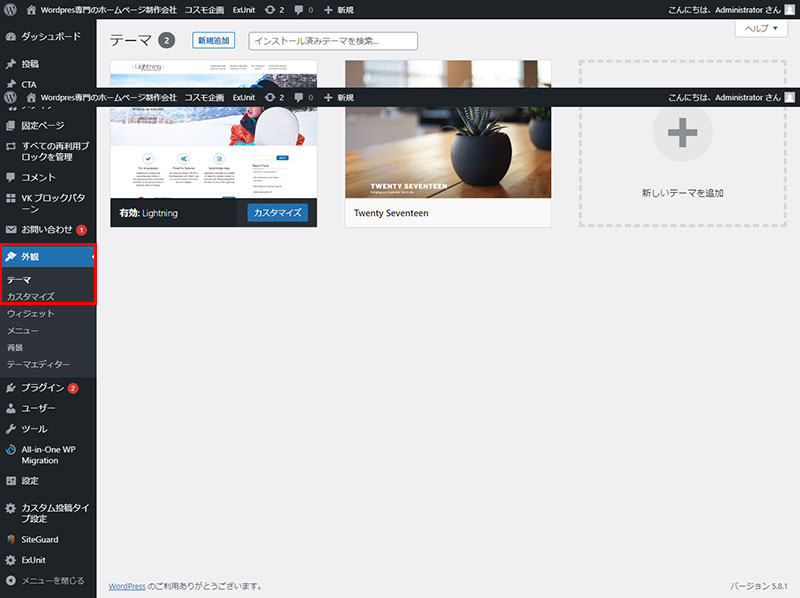Click the SiteGuard shield icon

[x=10, y=539]
